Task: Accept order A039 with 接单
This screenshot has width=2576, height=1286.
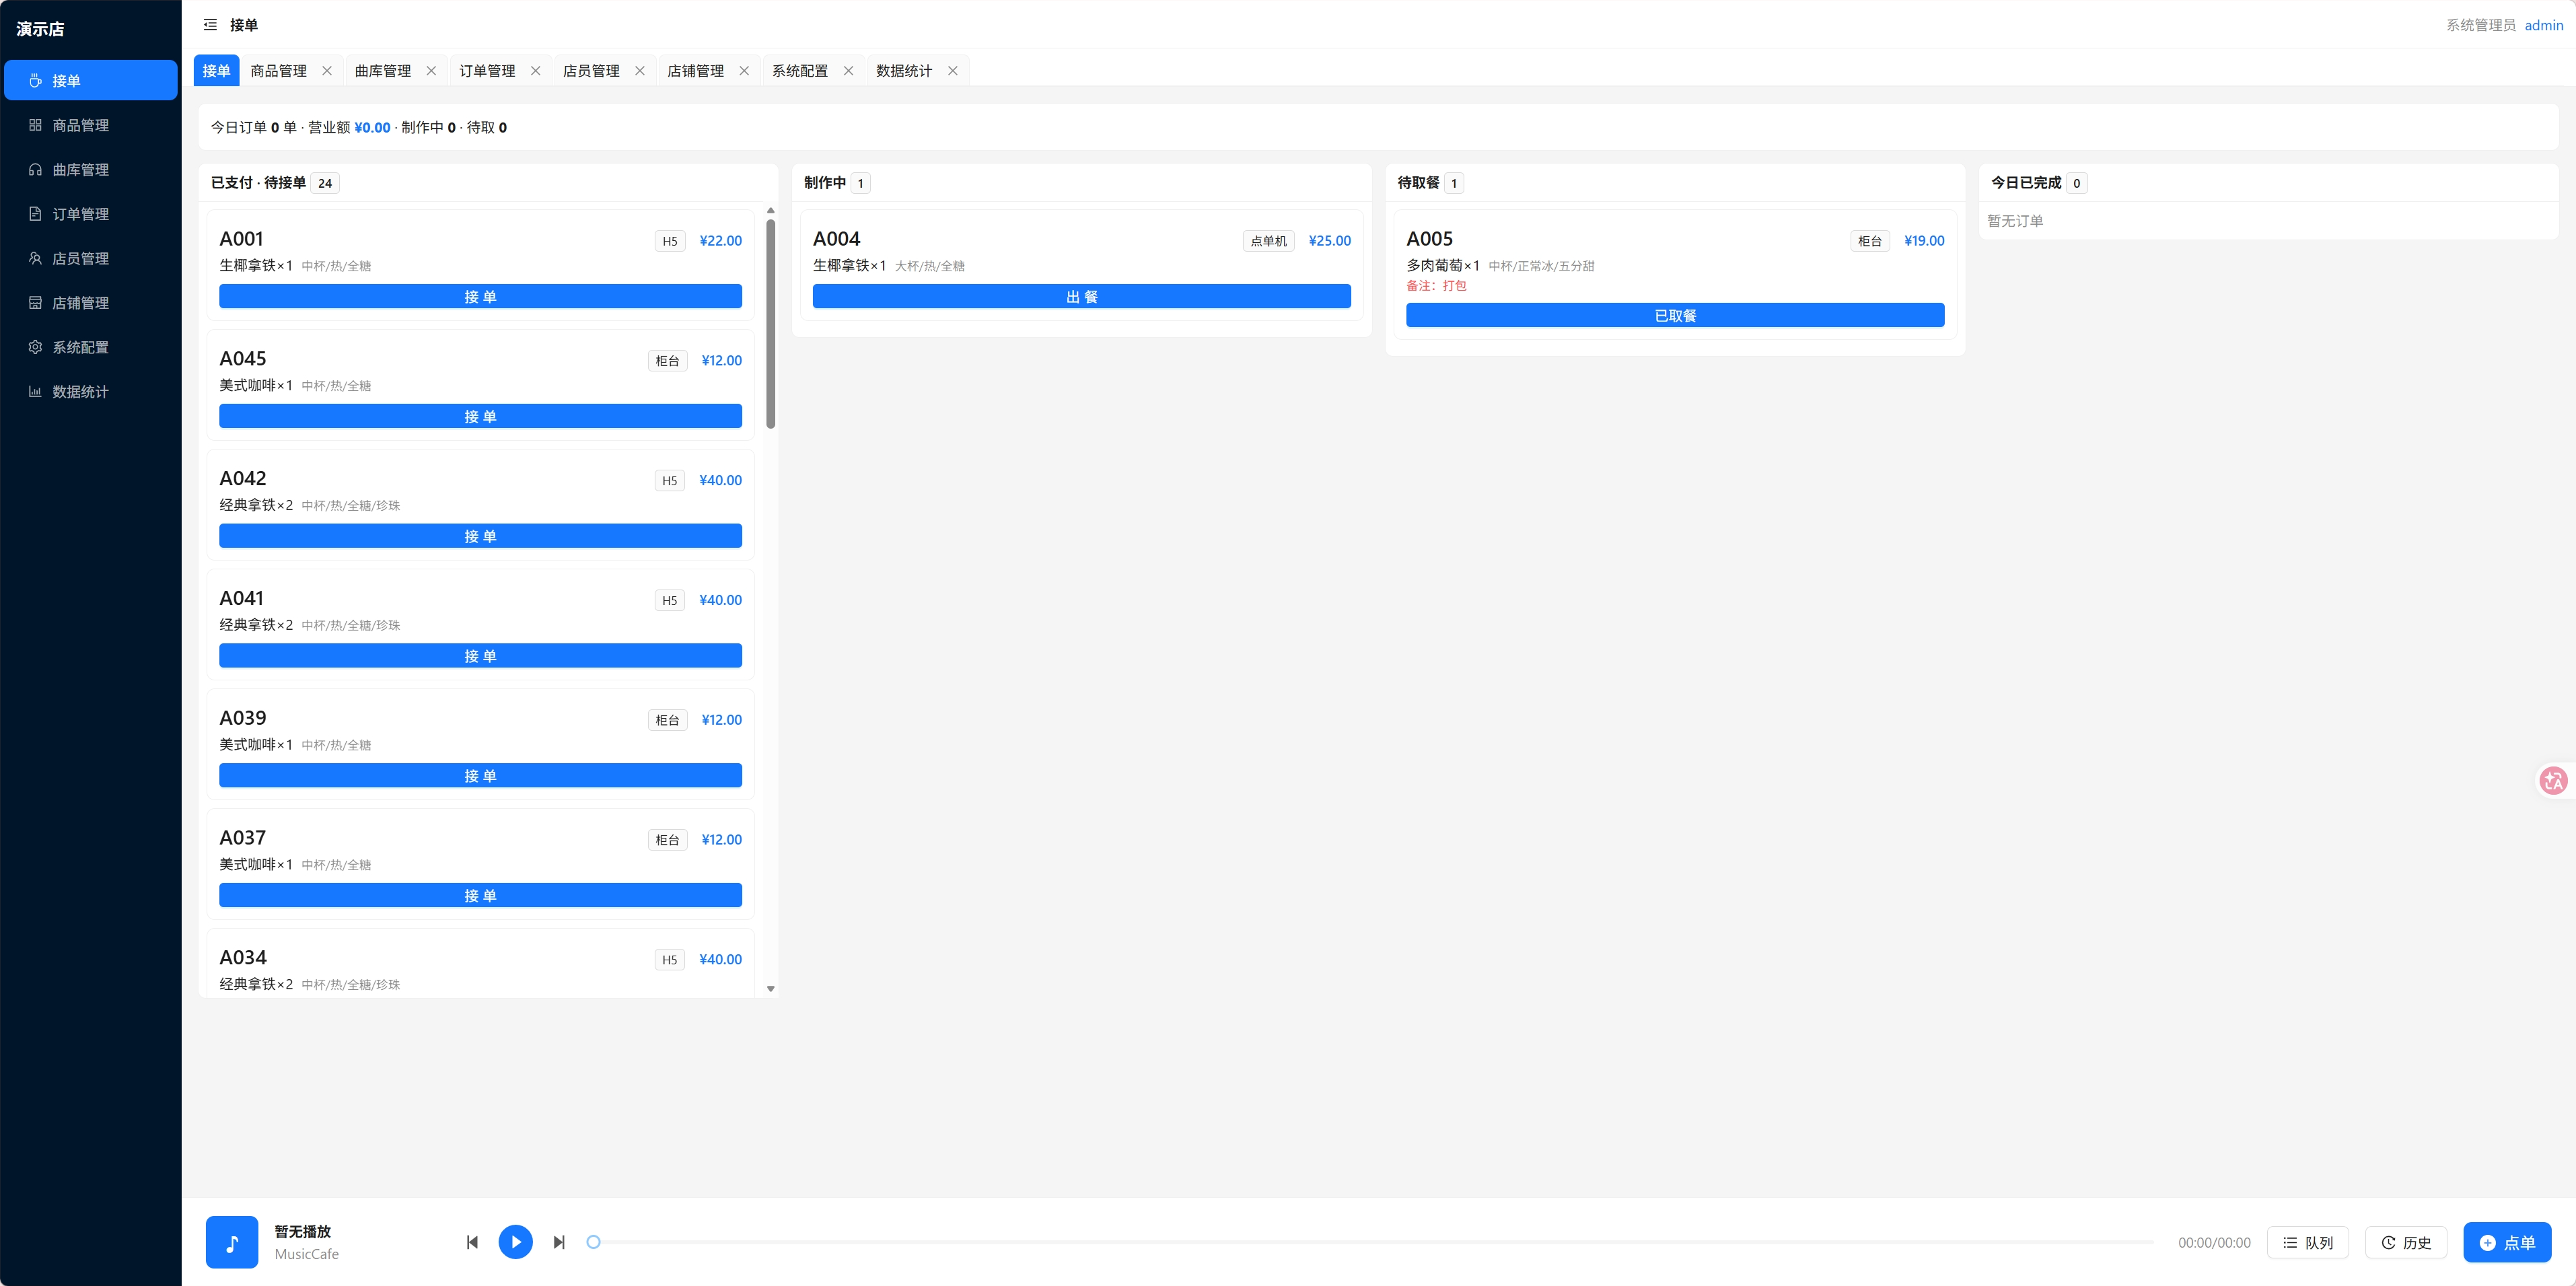Action: (480, 775)
